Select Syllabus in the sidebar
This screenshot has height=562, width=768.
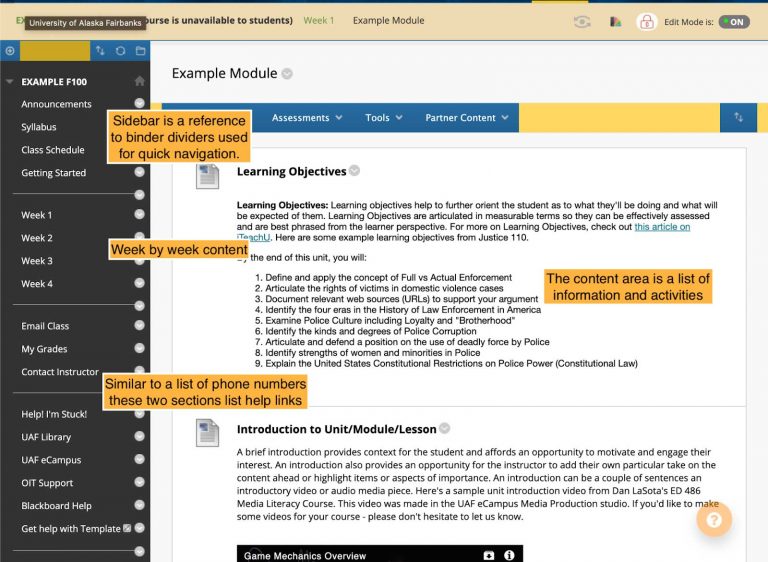tap(39, 127)
